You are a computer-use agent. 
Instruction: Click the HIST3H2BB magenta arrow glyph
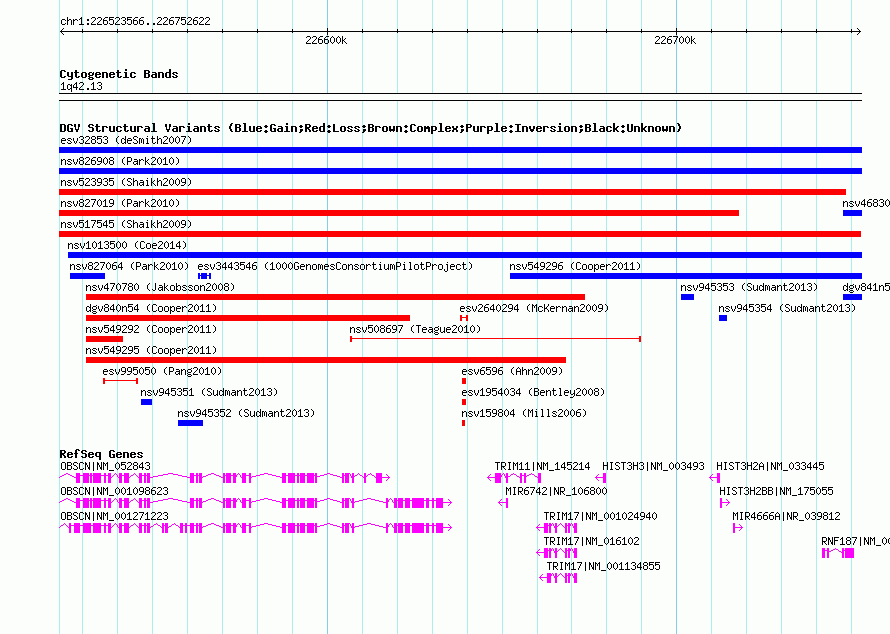click(725, 503)
